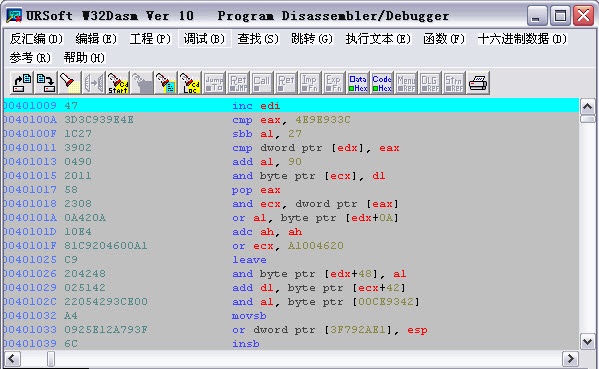
Task: Click the horizontal scrollbar right arrow
Action: pyautogui.click(x=570, y=359)
